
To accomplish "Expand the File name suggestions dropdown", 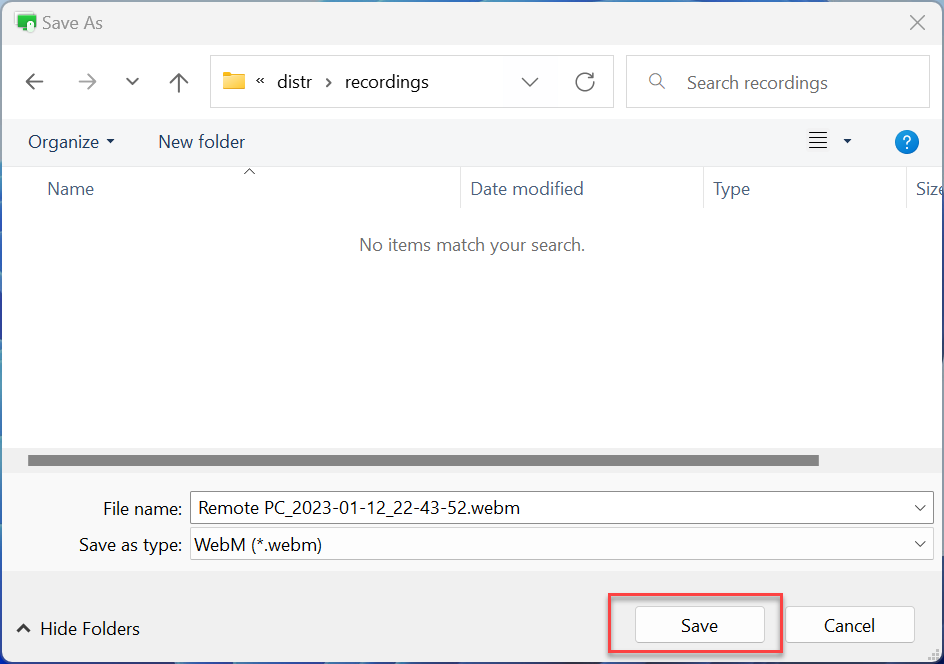I will (x=921, y=508).
